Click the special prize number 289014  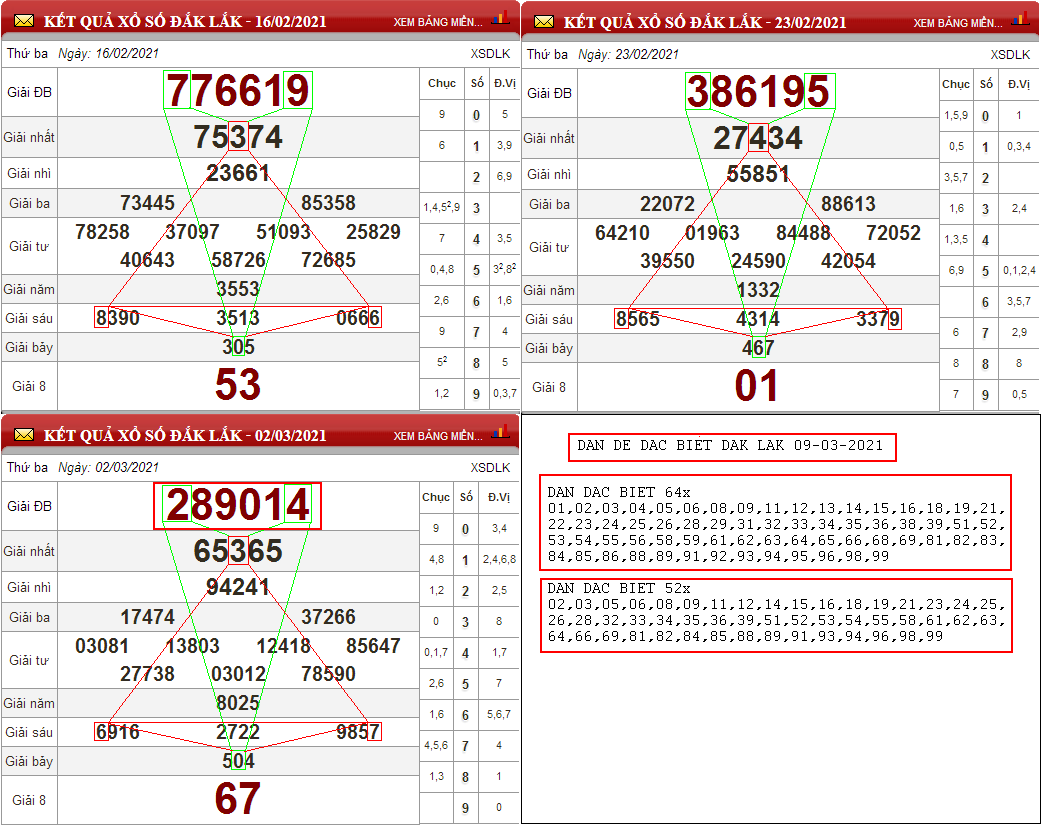click(238, 505)
